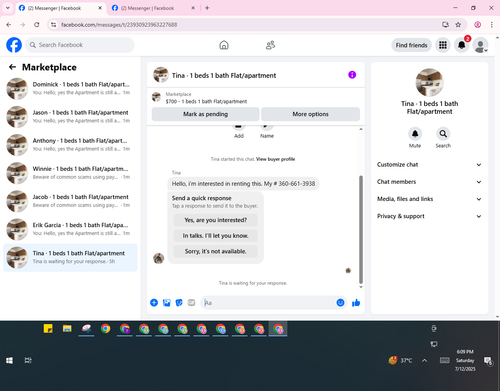
Task: Open View buyer profile link
Action: [x=275, y=159]
